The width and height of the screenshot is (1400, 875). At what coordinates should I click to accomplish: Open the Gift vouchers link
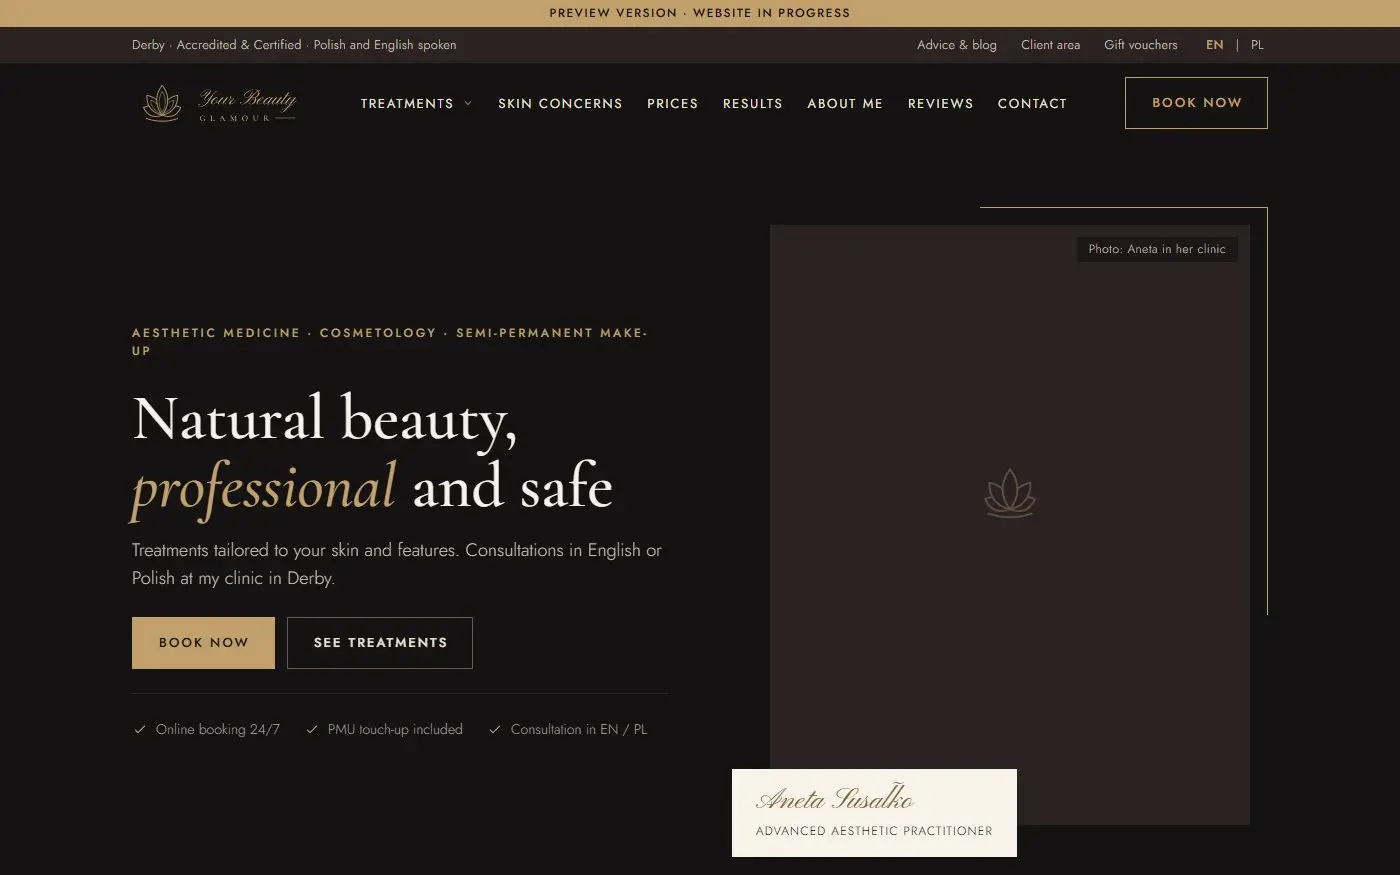(x=1141, y=45)
